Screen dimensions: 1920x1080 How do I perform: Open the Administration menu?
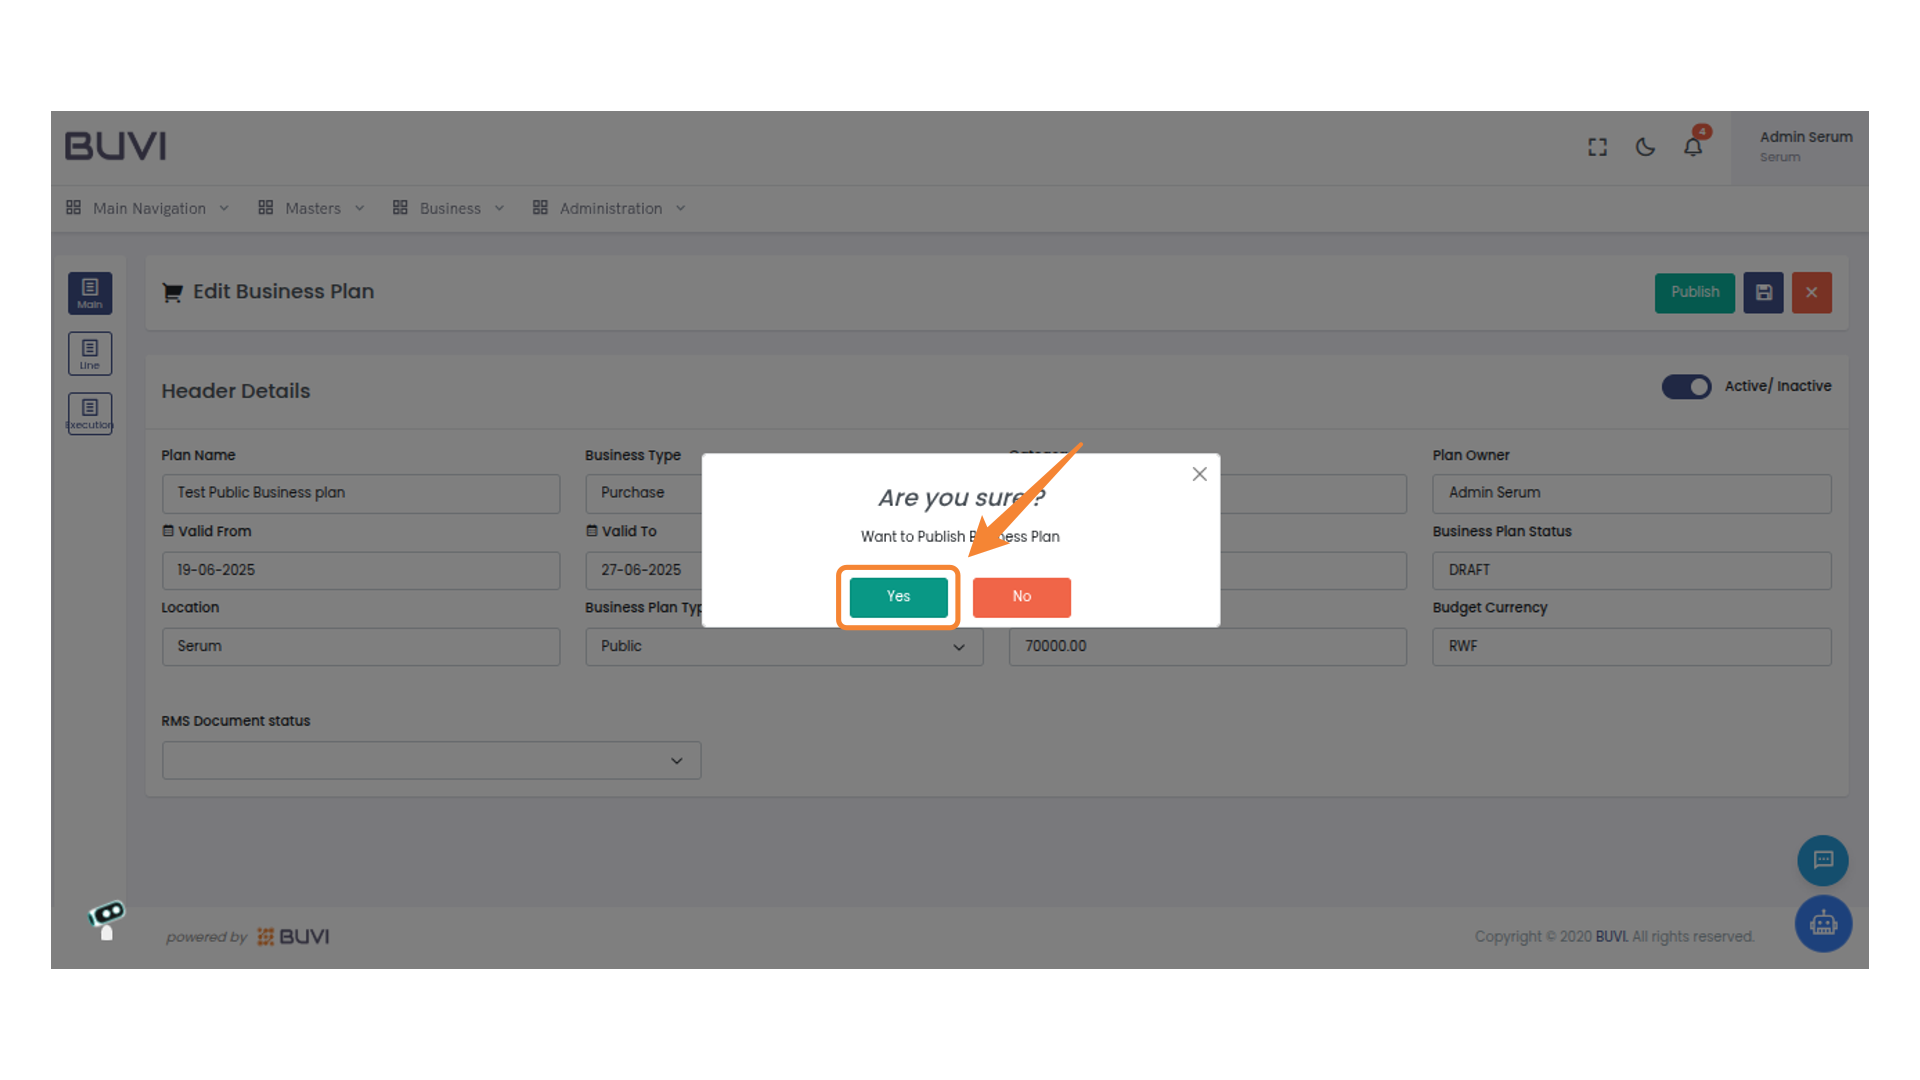click(609, 208)
